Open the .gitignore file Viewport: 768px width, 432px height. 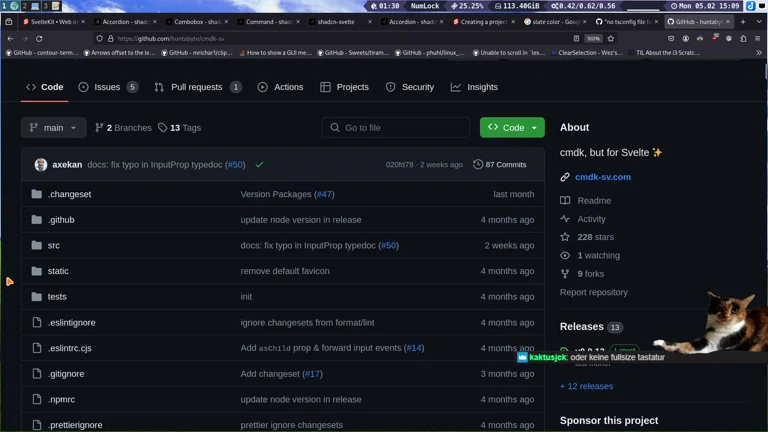click(x=66, y=374)
